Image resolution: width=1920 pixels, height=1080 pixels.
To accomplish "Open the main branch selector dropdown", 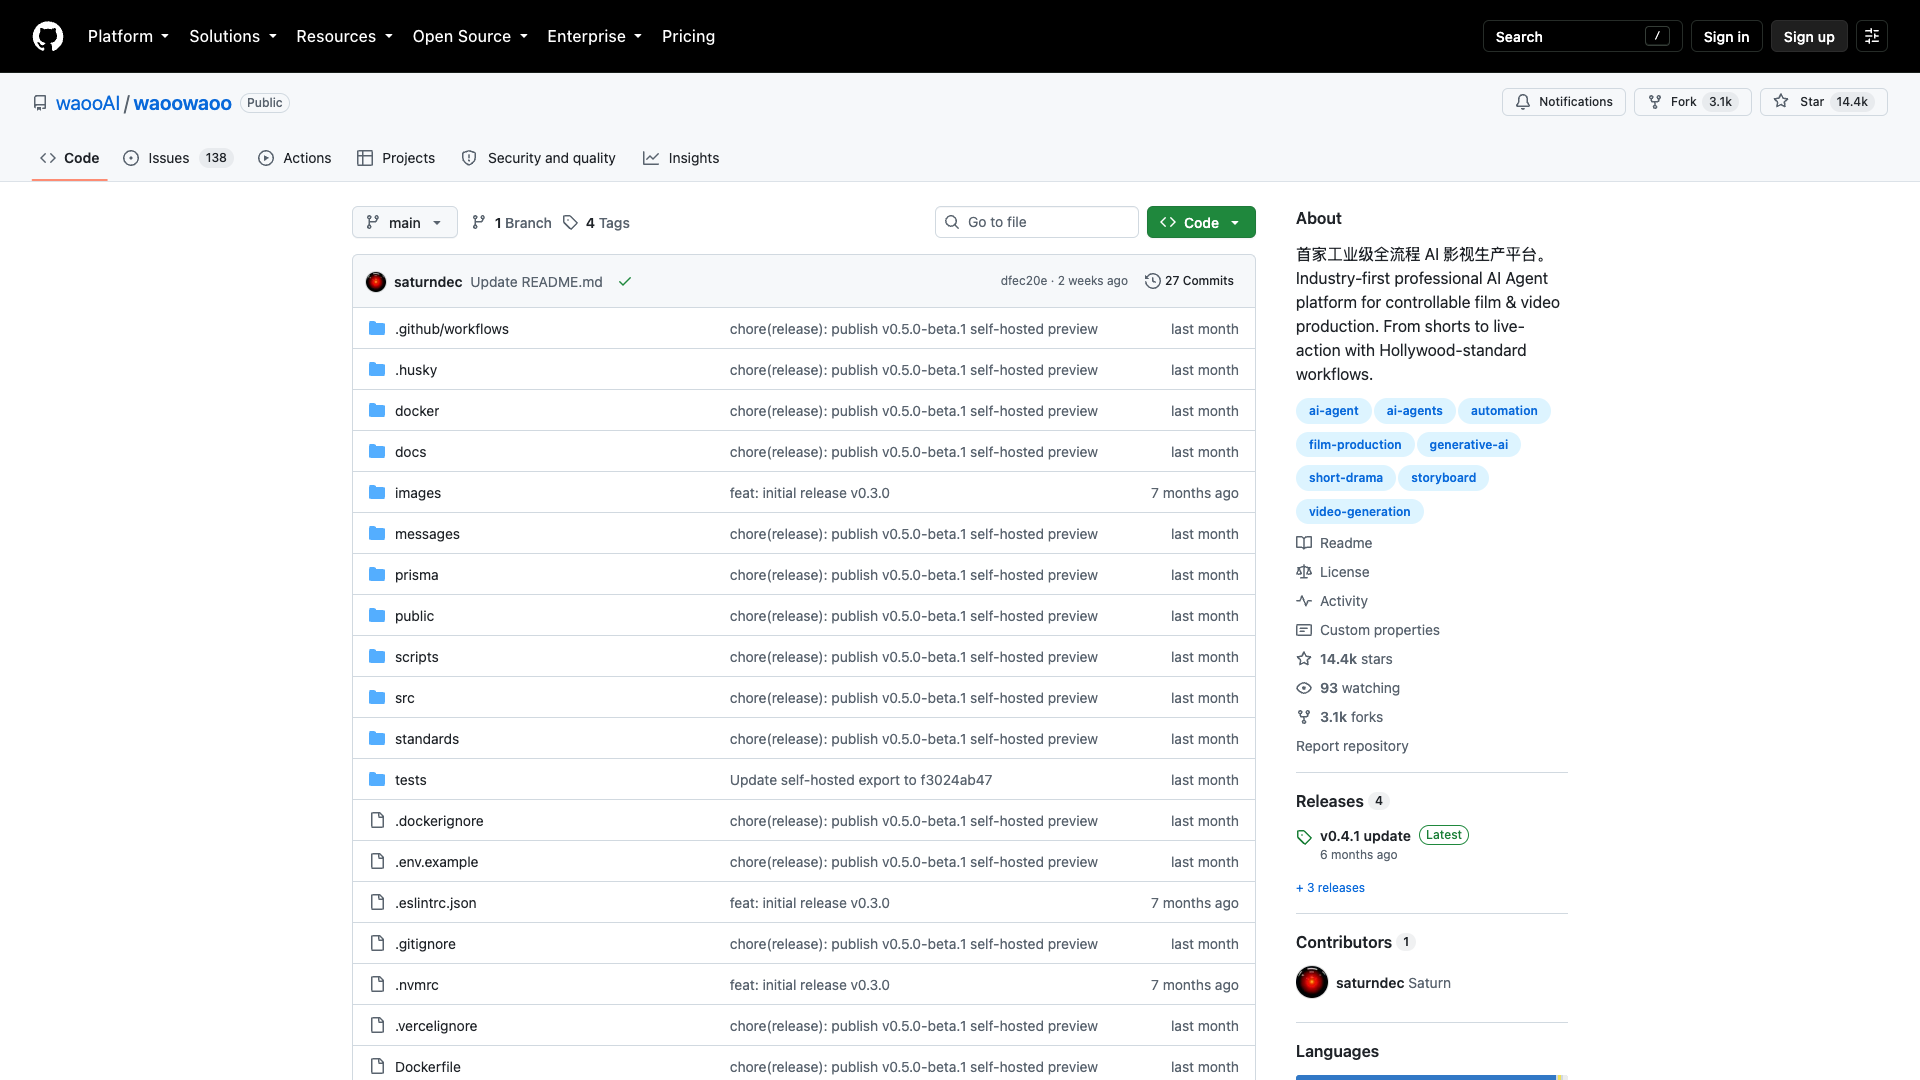I will [x=405, y=222].
